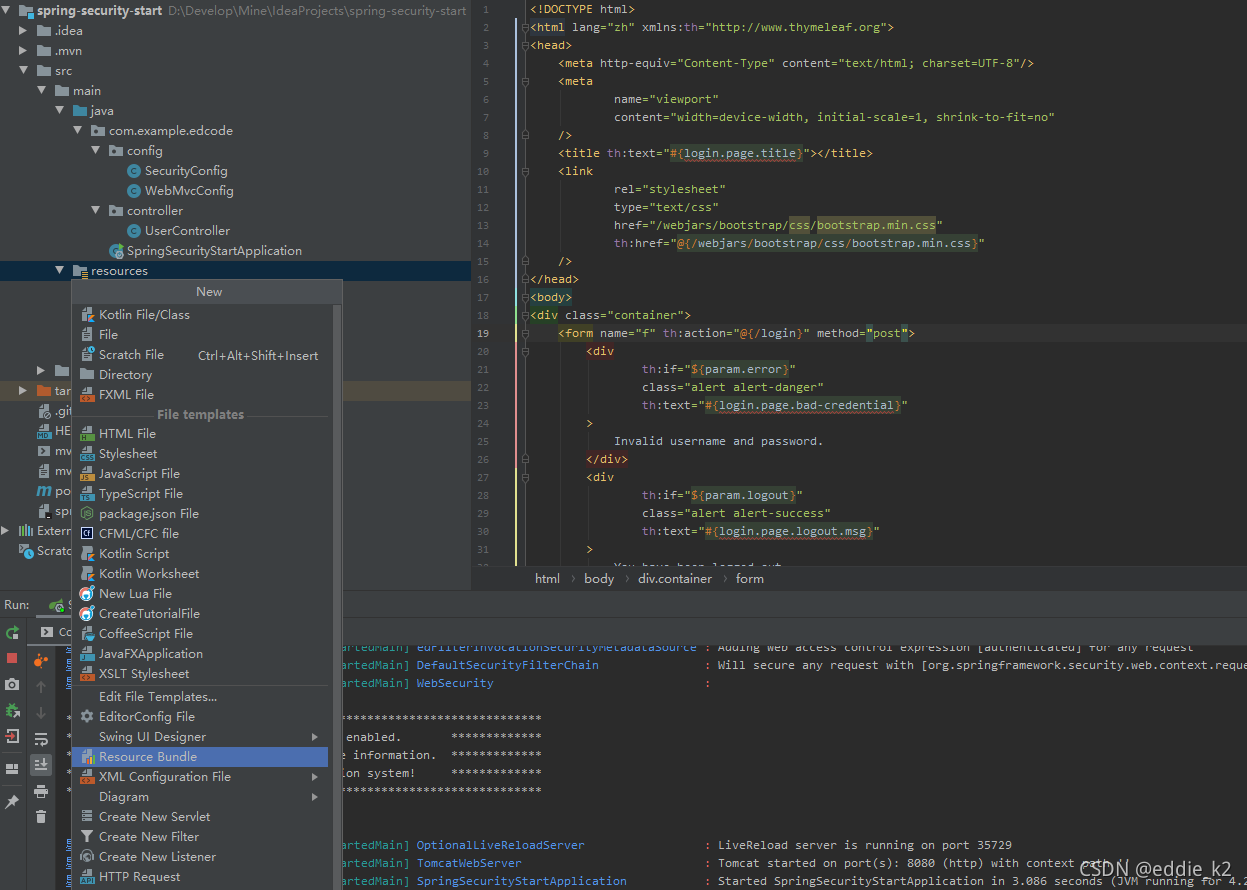The width and height of the screenshot is (1247, 890).
Task: Click the attach debugger bug icon
Action: point(12,710)
